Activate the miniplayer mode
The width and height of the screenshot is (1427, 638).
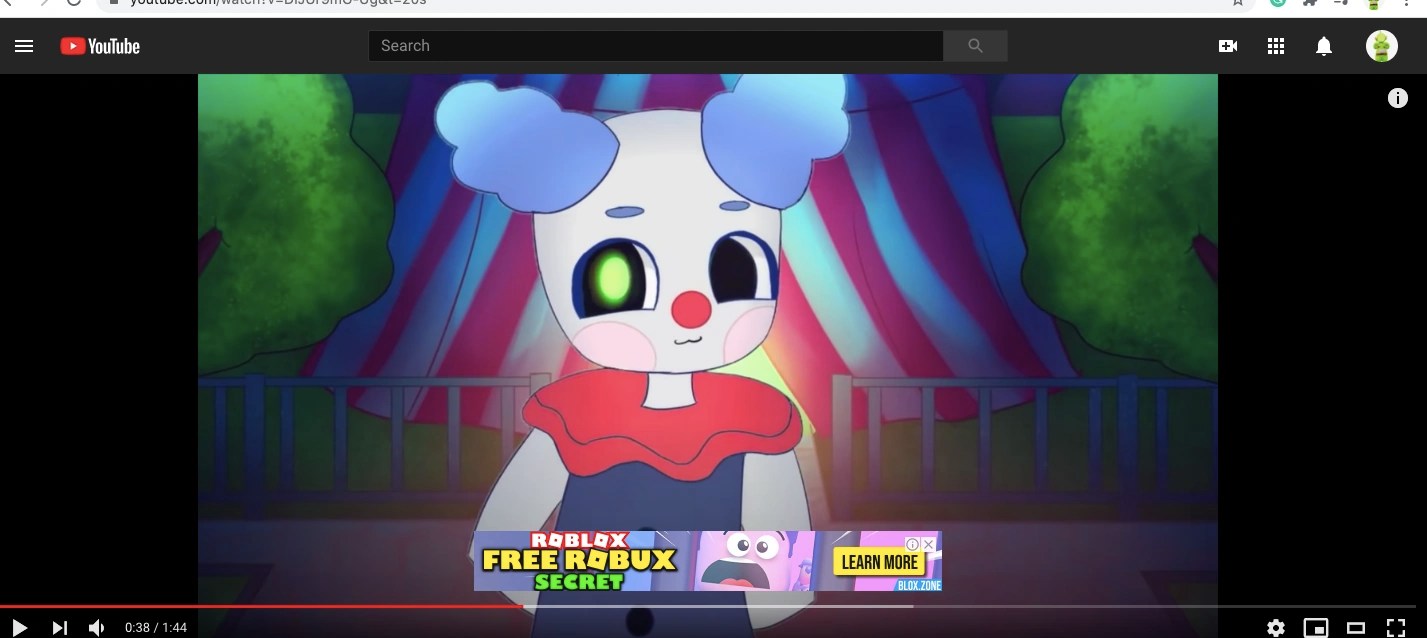pyautogui.click(x=1316, y=628)
